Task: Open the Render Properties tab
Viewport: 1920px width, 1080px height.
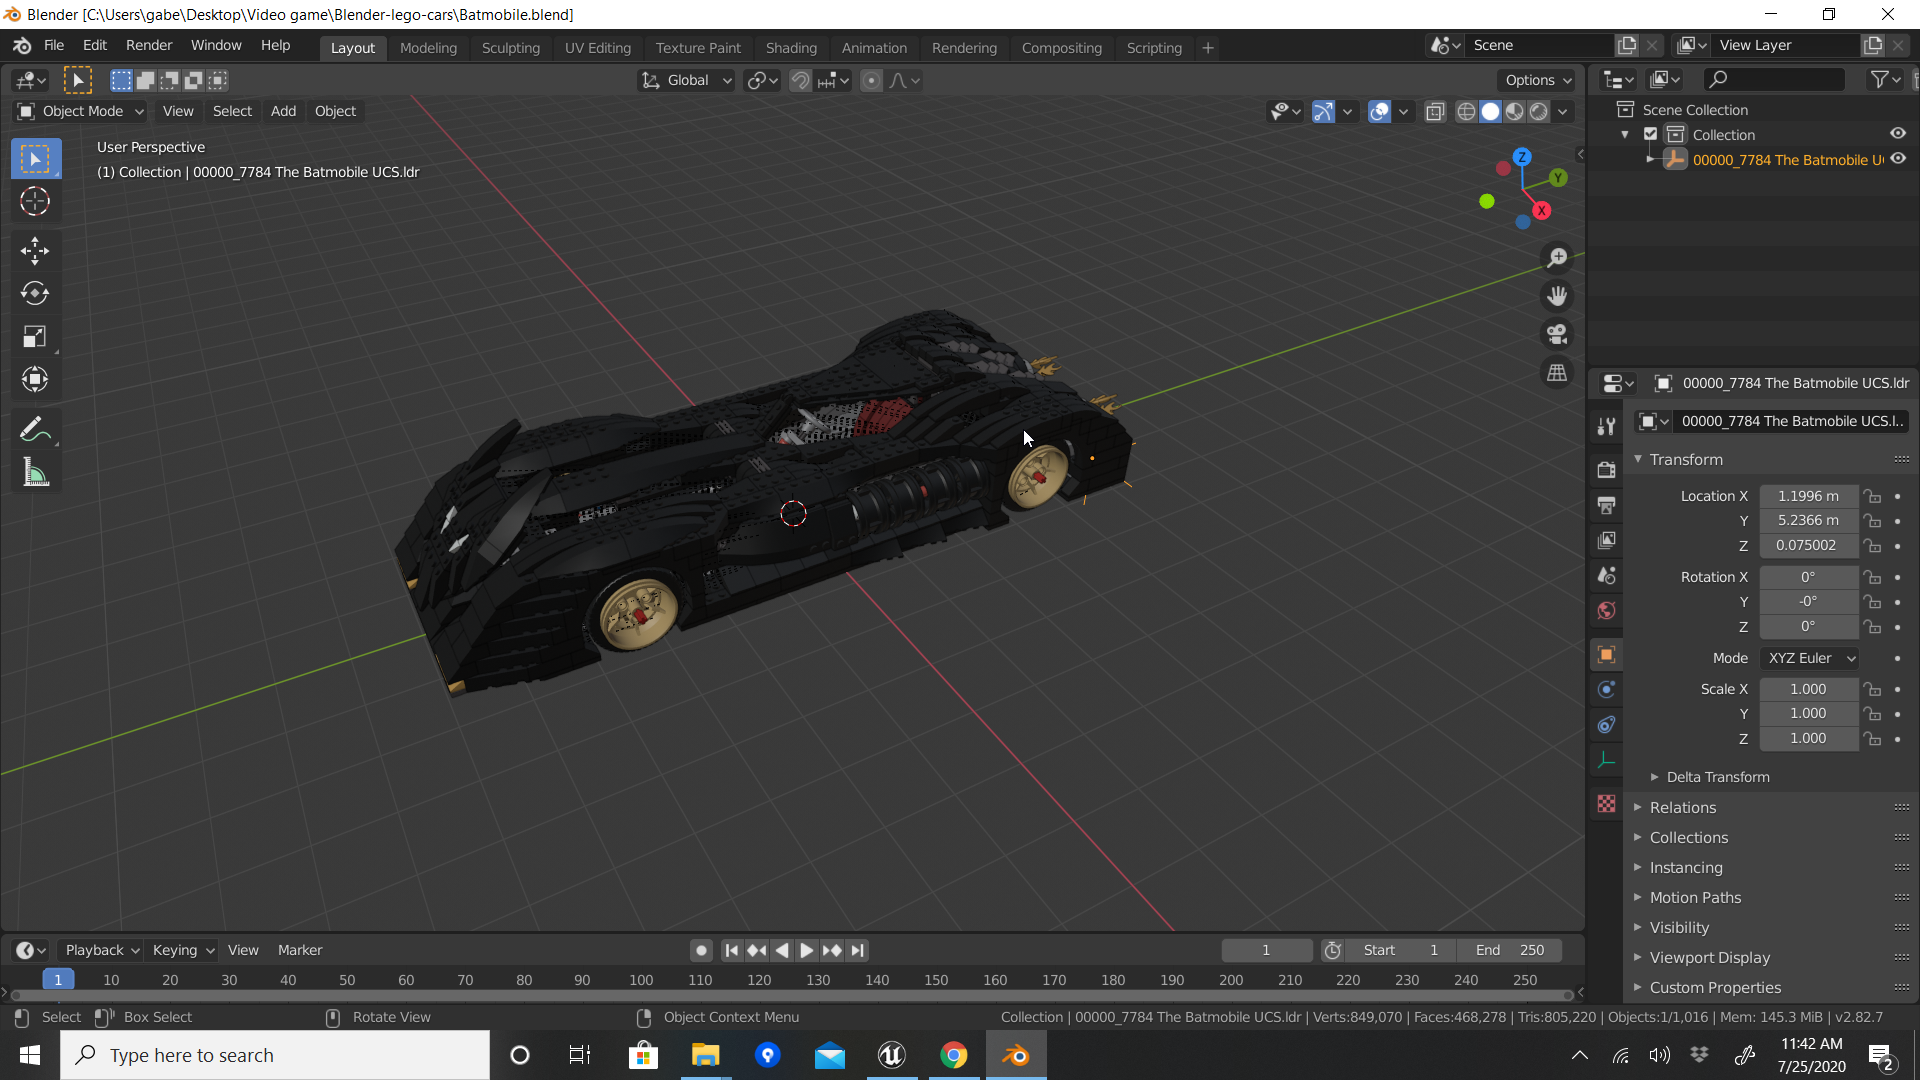Action: (x=1607, y=468)
